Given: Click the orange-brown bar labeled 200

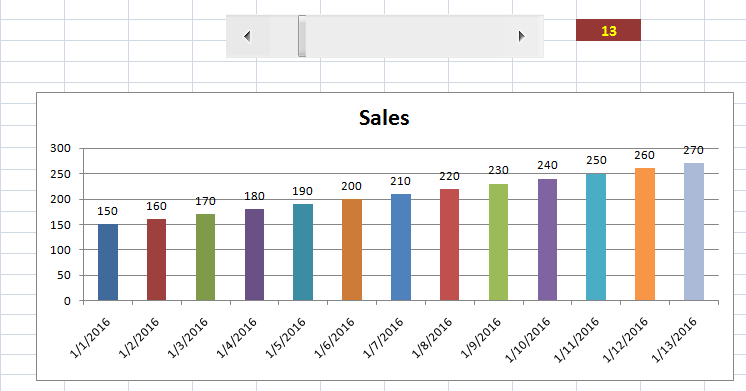Looking at the screenshot, I should point(352,250).
